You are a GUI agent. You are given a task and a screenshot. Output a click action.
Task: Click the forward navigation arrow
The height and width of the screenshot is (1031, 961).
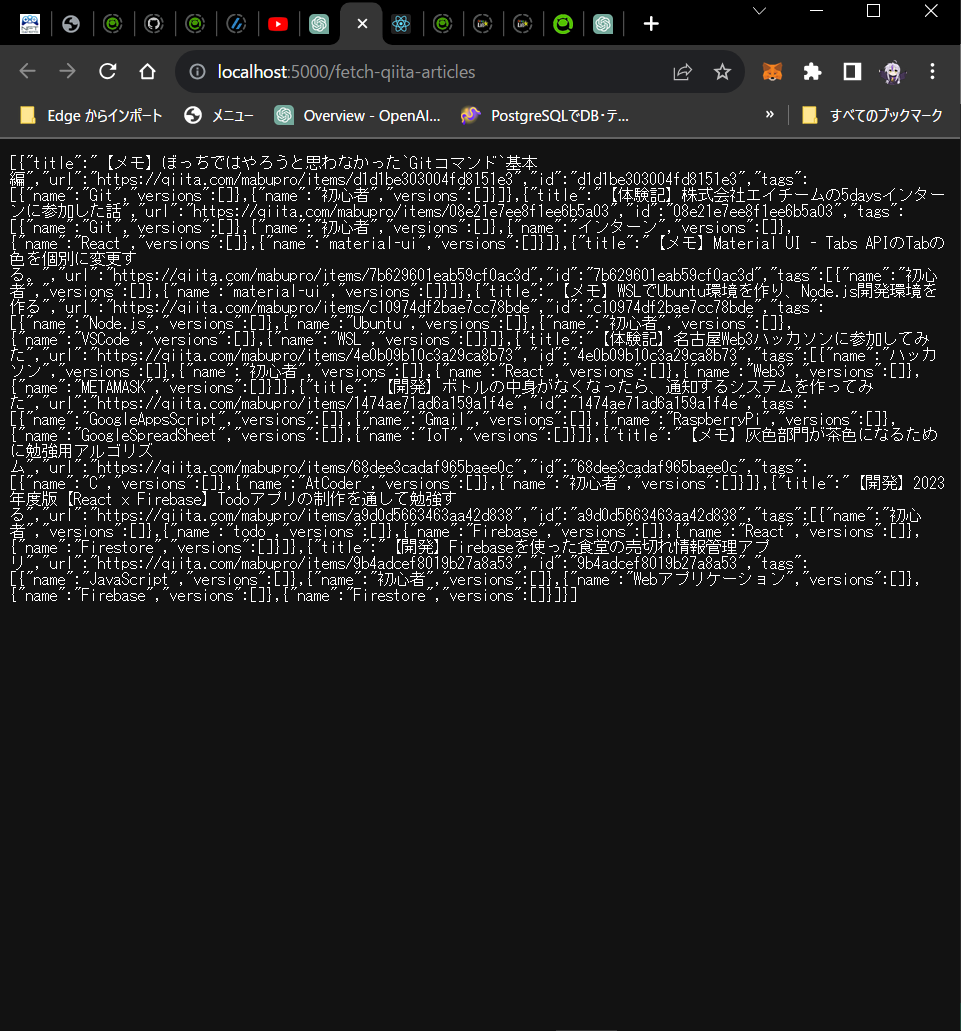pyautogui.click(x=67, y=72)
